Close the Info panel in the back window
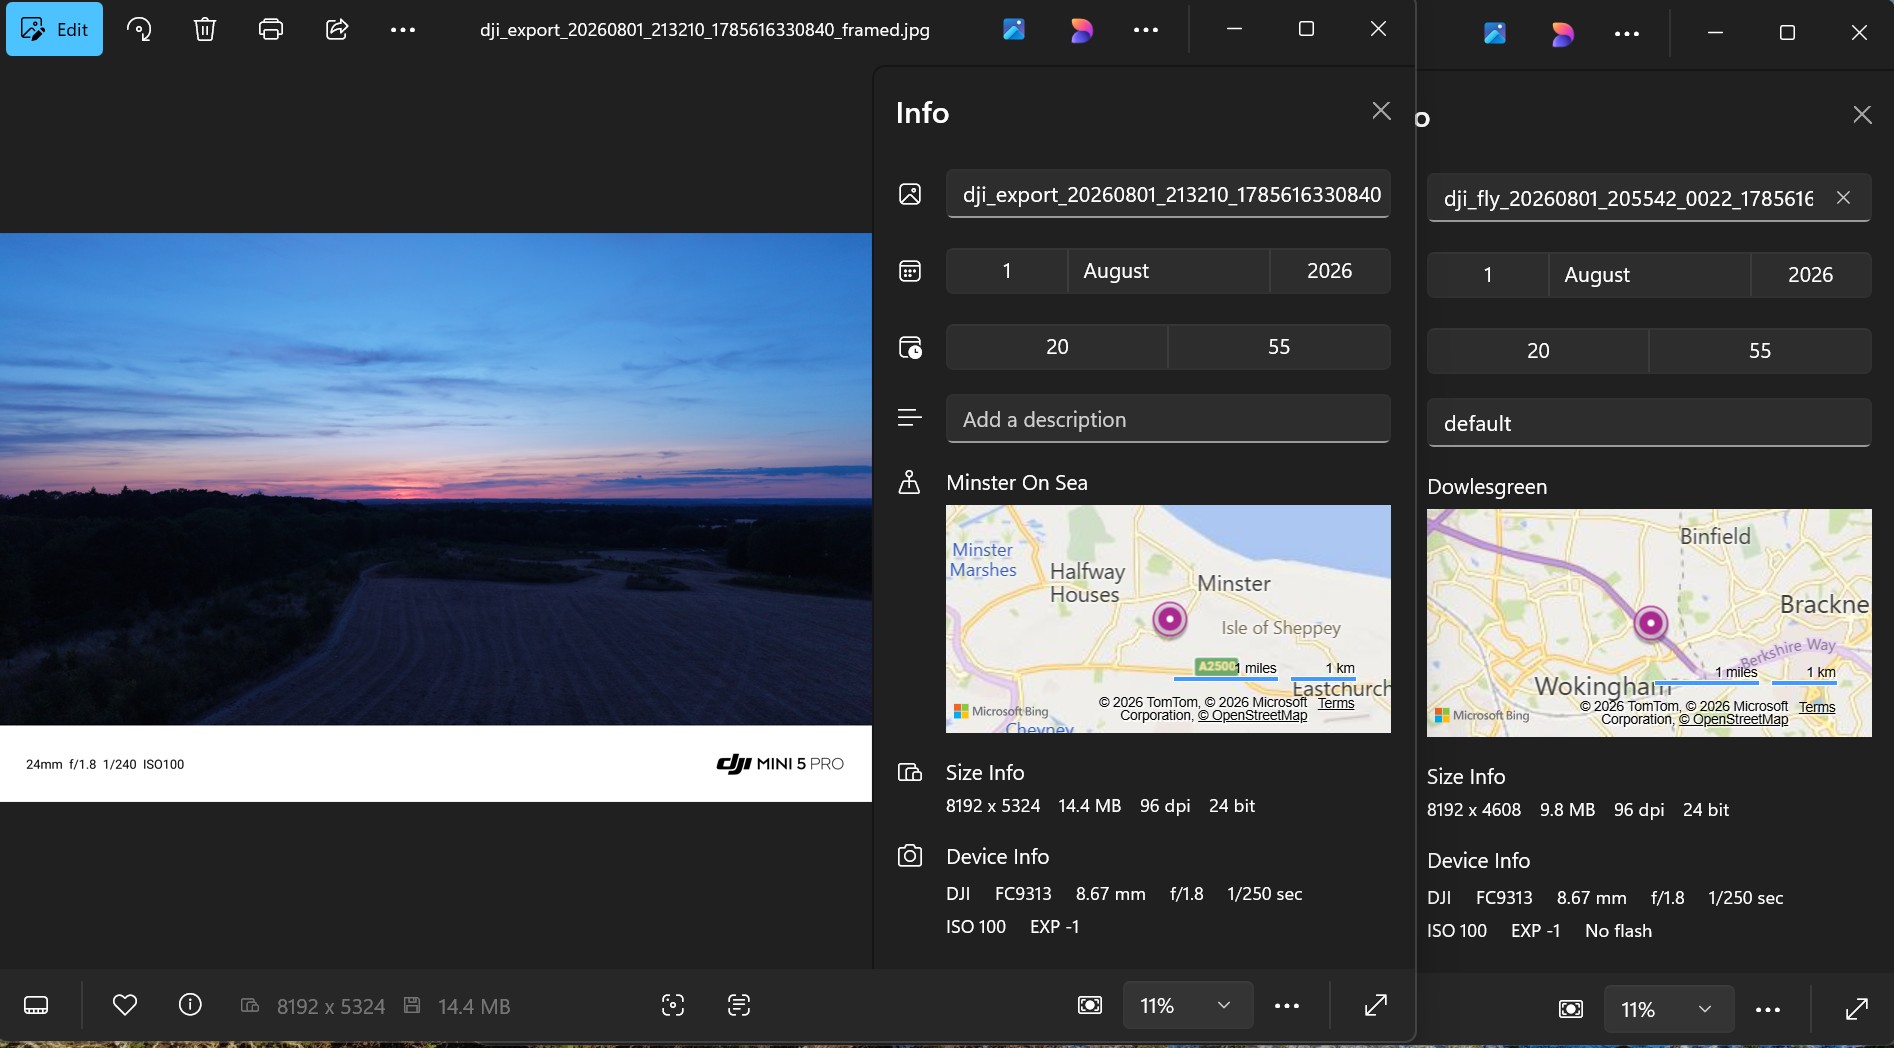The width and height of the screenshot is (1894, 1048). pyautogui.click(x=1862, y=115)
